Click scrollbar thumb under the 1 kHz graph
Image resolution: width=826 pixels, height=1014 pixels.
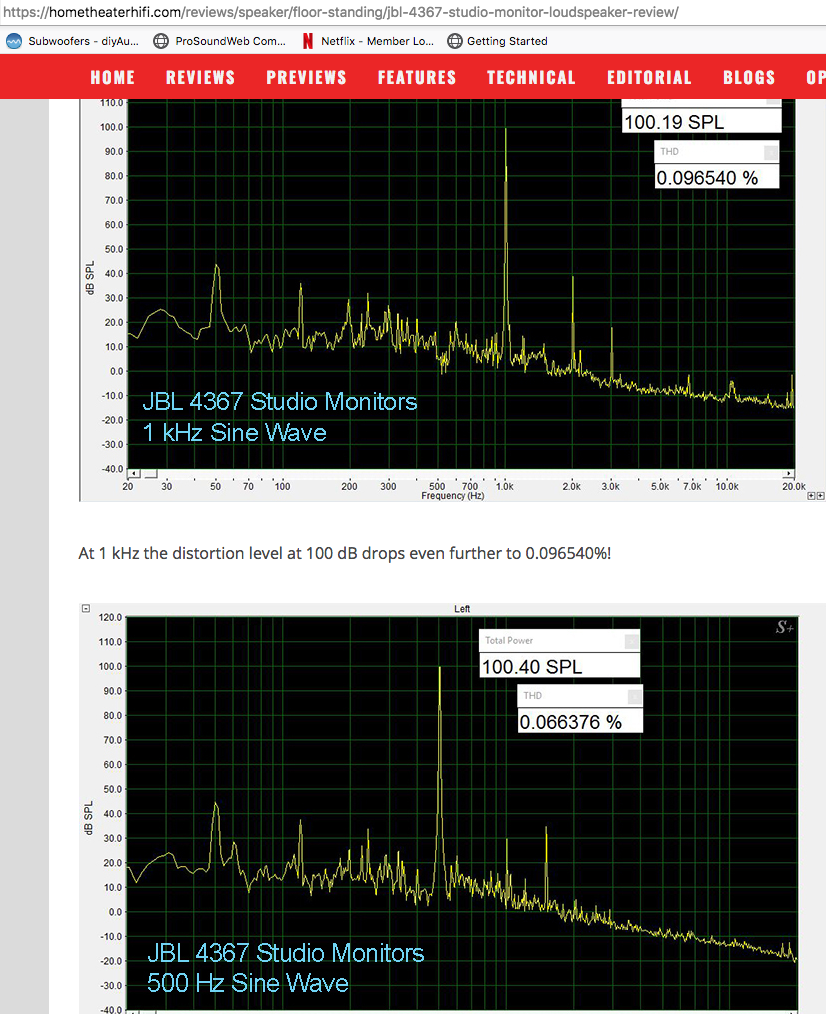[151, 474]
